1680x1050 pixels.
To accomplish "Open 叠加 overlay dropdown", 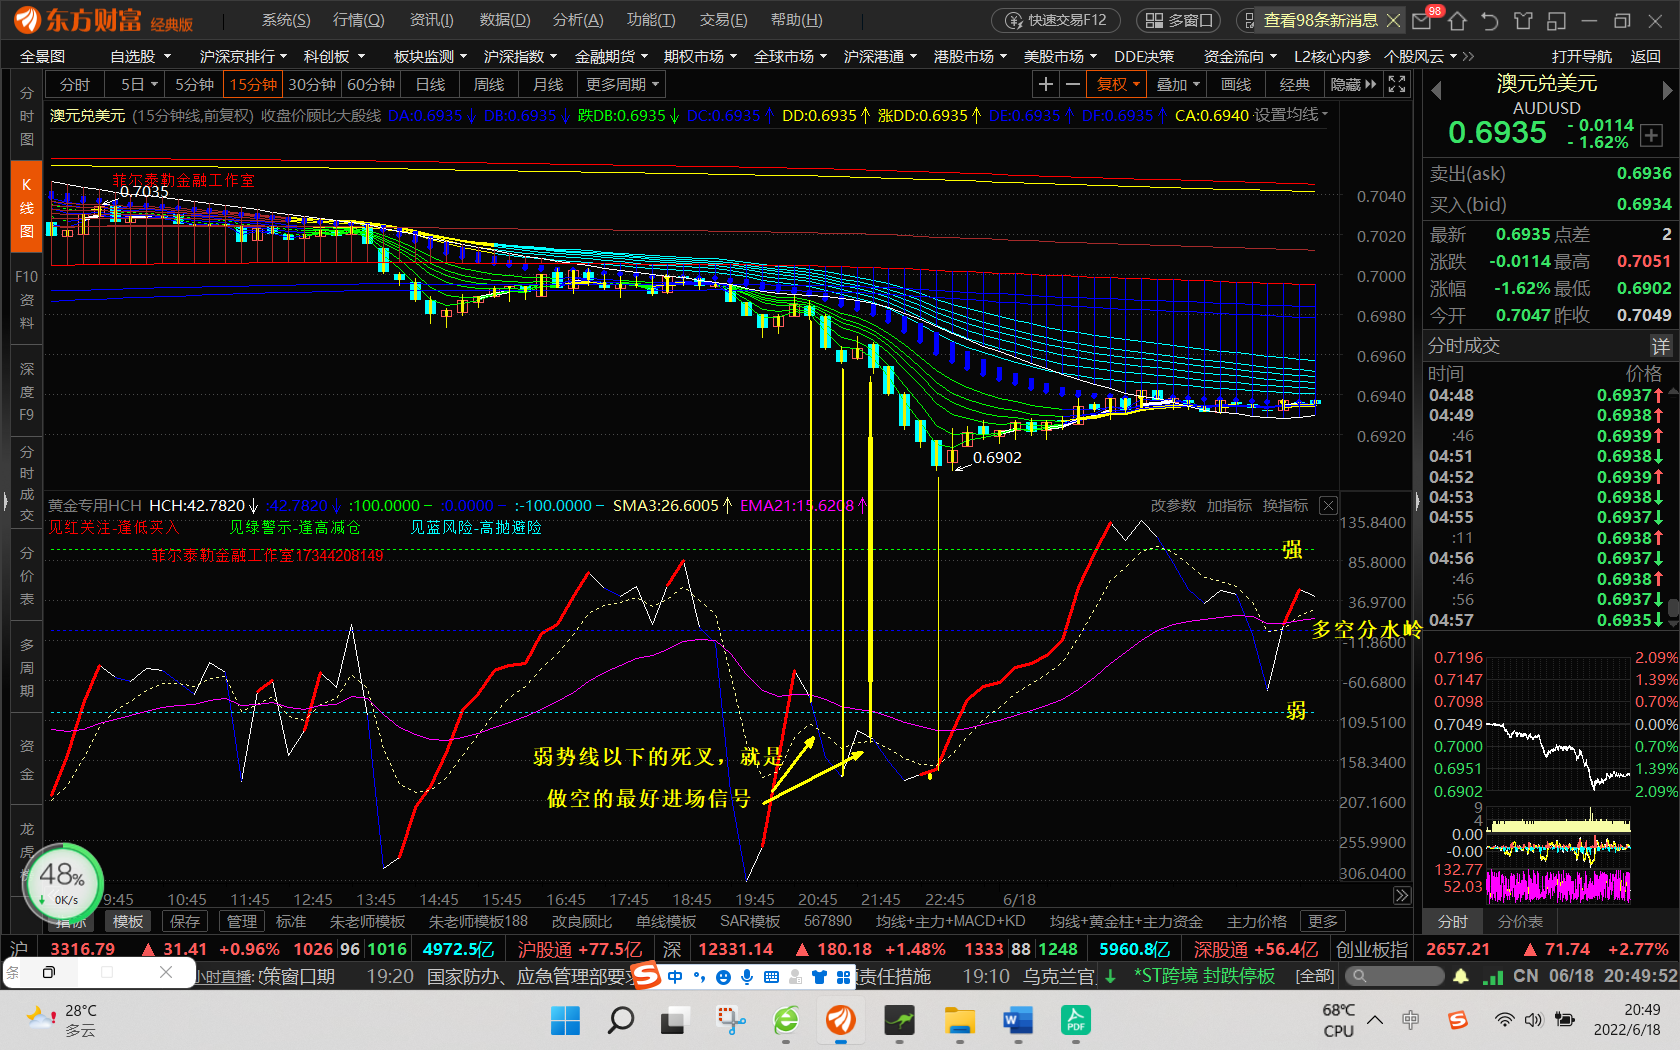I will [1177, 85].
